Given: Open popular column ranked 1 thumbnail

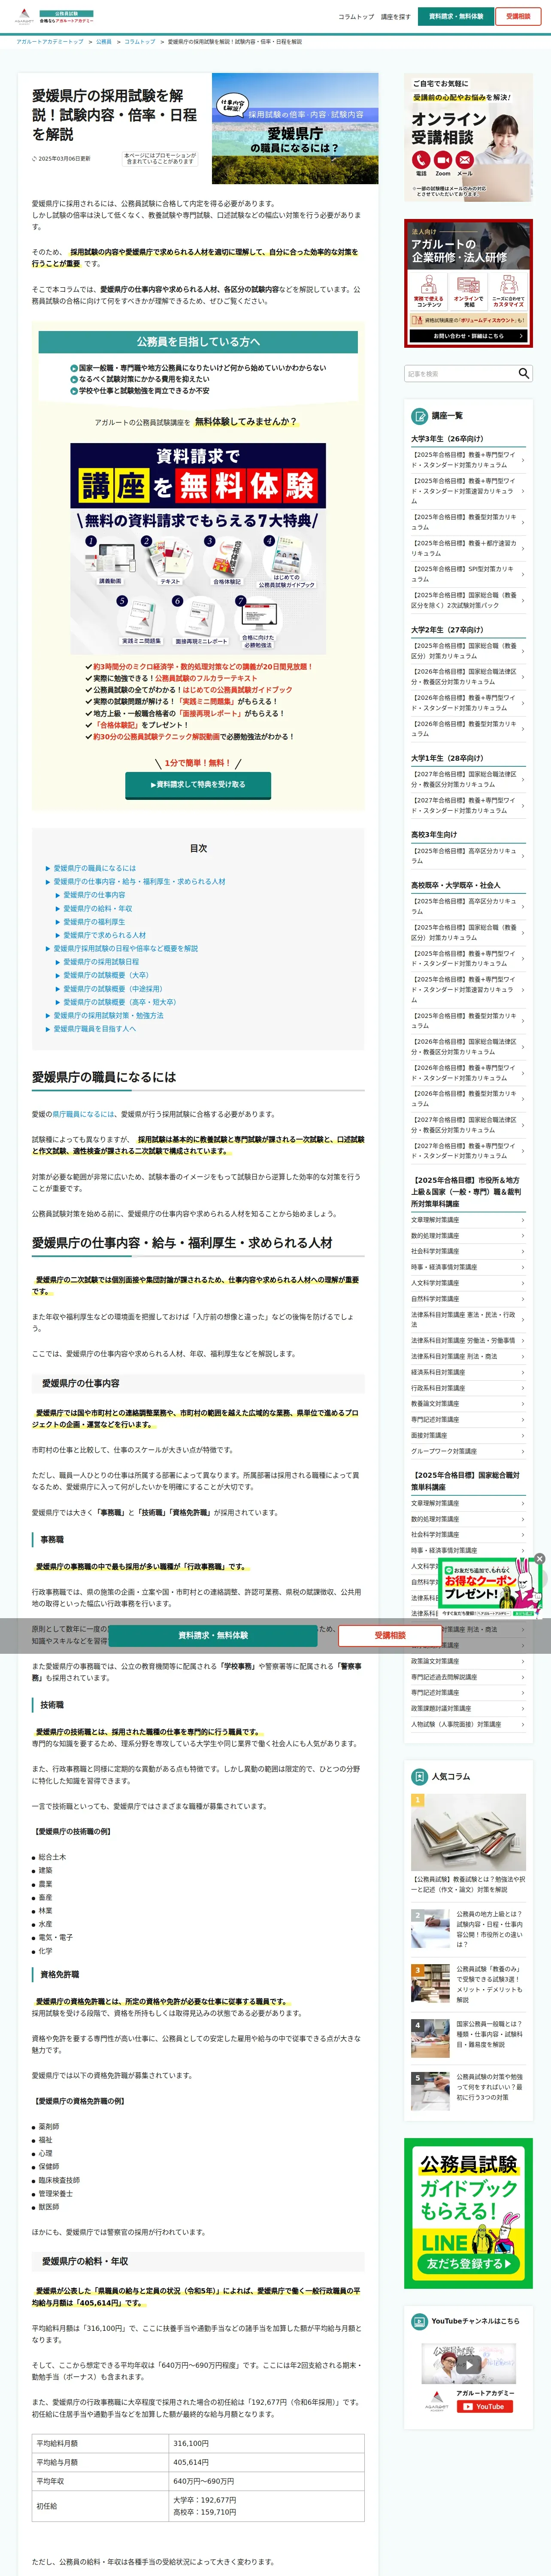Looking at the screenshot, I should tap(468, 1832).
